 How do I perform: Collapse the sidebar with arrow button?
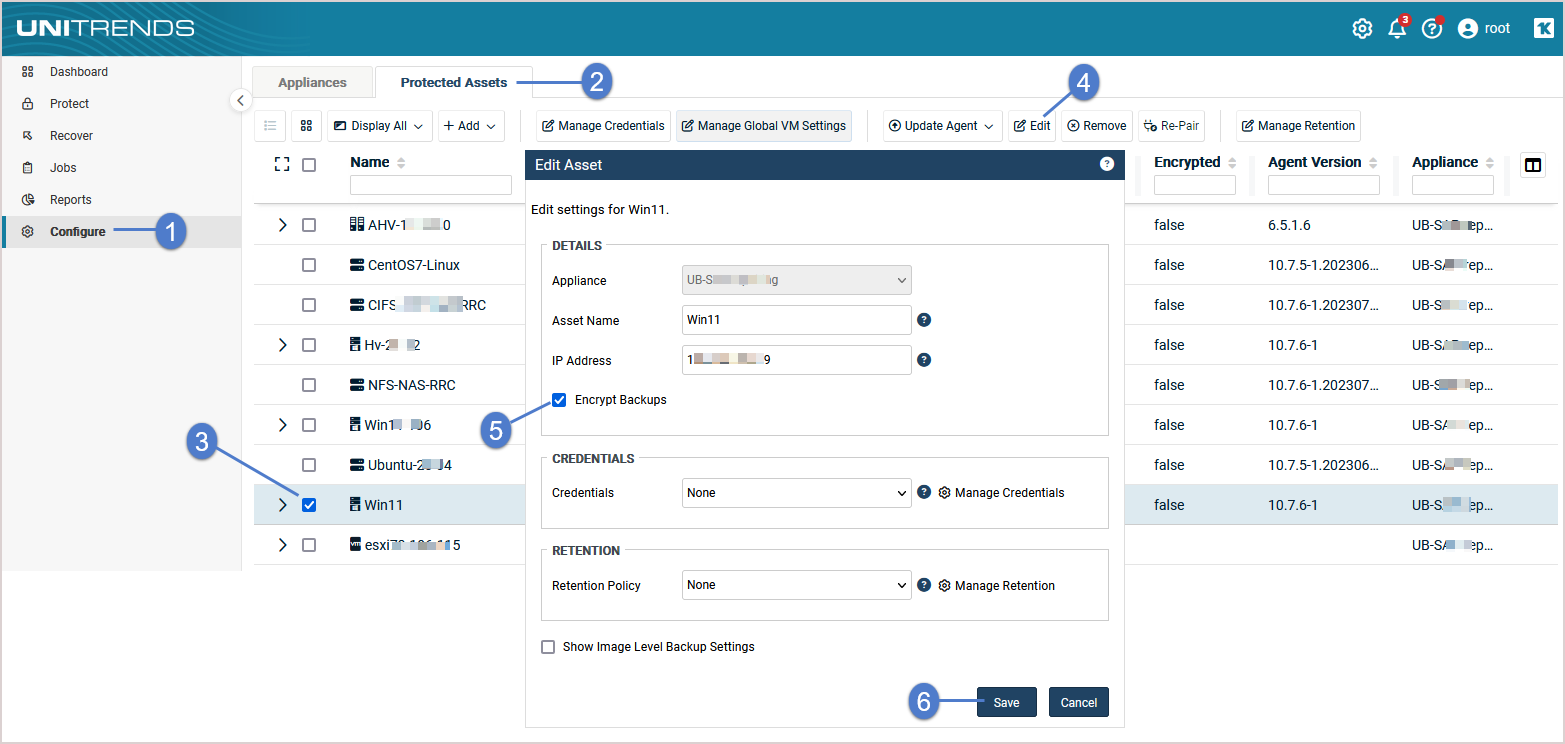click(x=240, y=100)
